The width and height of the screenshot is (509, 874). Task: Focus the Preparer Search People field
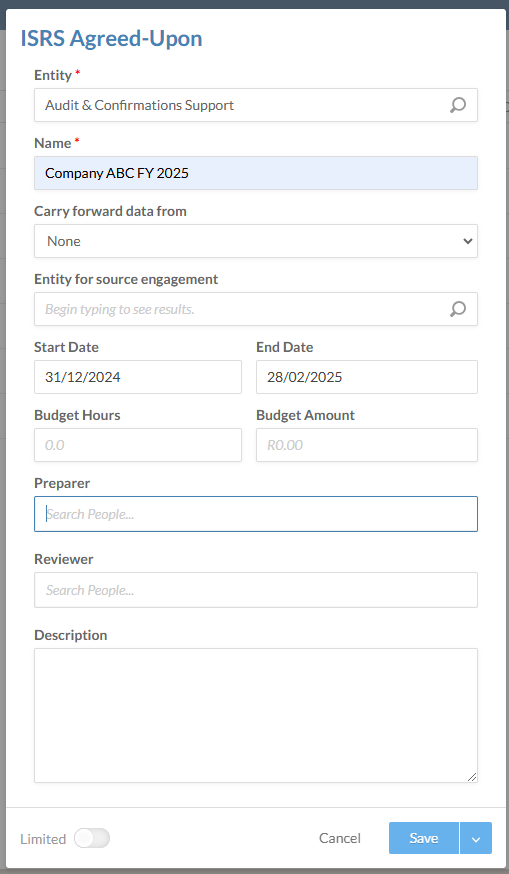click(x=256, y=514)
